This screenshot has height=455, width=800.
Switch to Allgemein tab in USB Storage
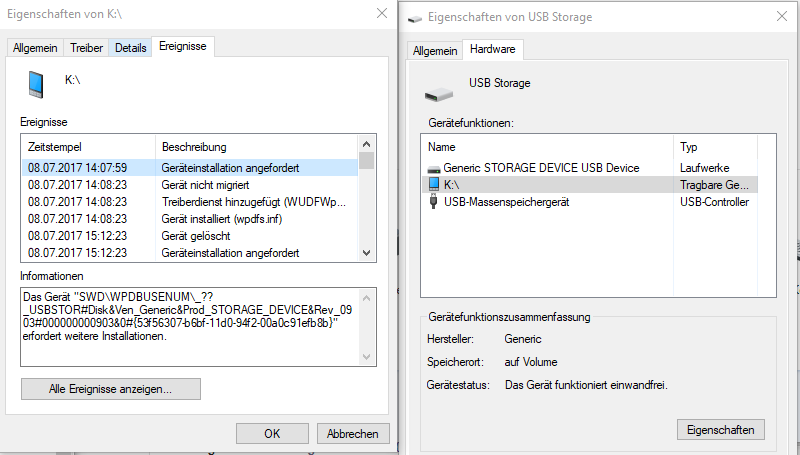coord(435,50)
